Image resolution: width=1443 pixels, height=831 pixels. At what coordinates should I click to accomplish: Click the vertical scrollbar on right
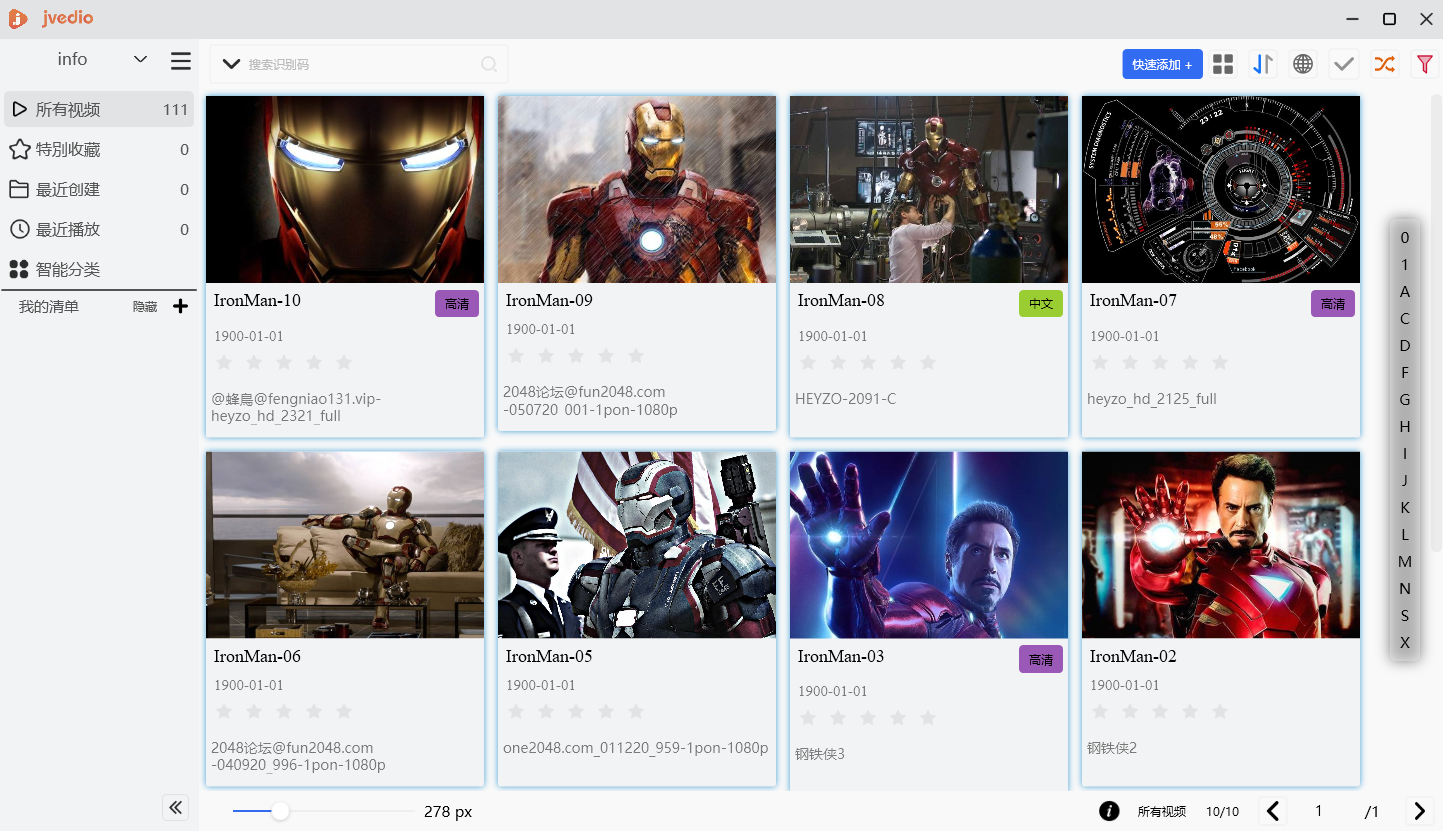[x=1436, y=322]
